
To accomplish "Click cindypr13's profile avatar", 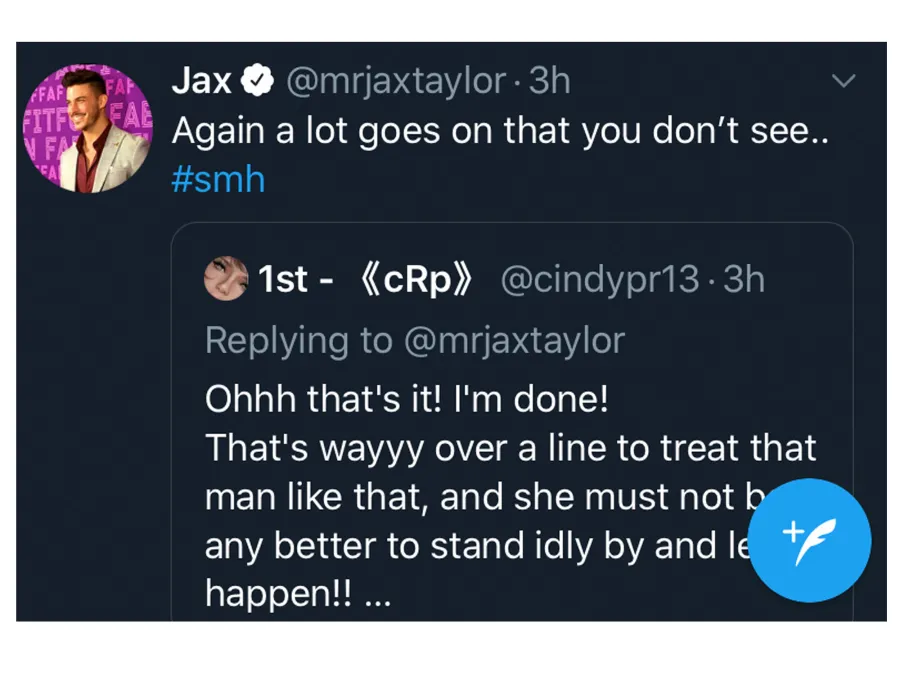I will point(226,279).
